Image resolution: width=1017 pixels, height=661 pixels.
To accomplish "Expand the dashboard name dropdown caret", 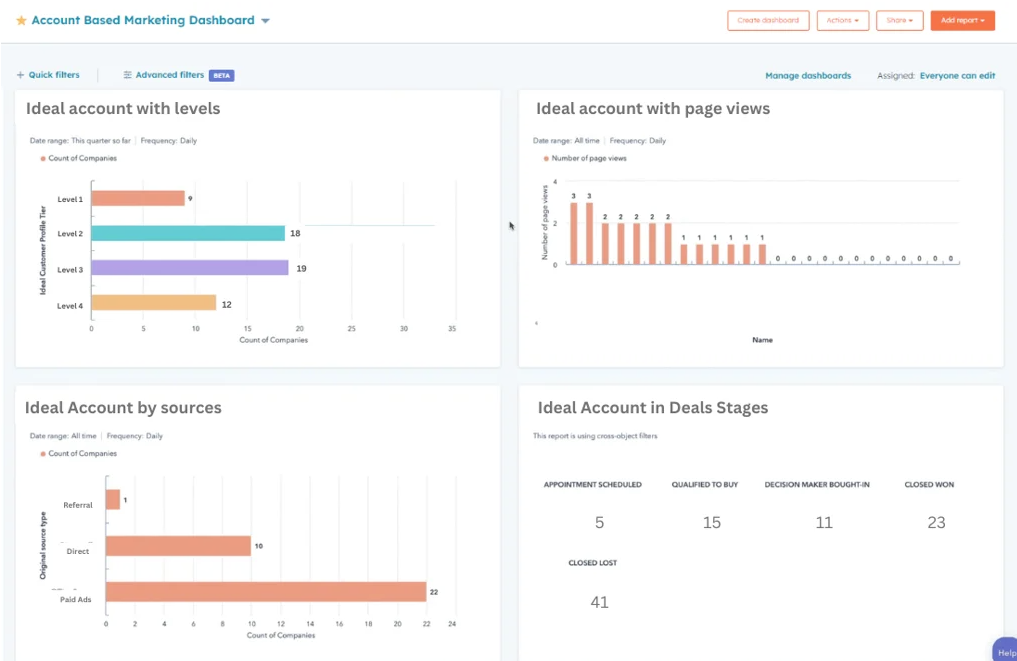I will (265, 21).
